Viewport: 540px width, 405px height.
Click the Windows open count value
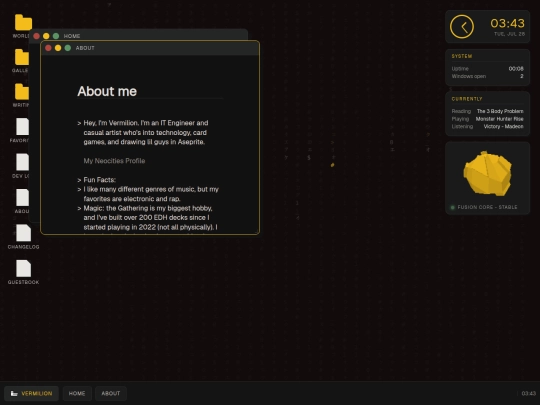point(522,76)
